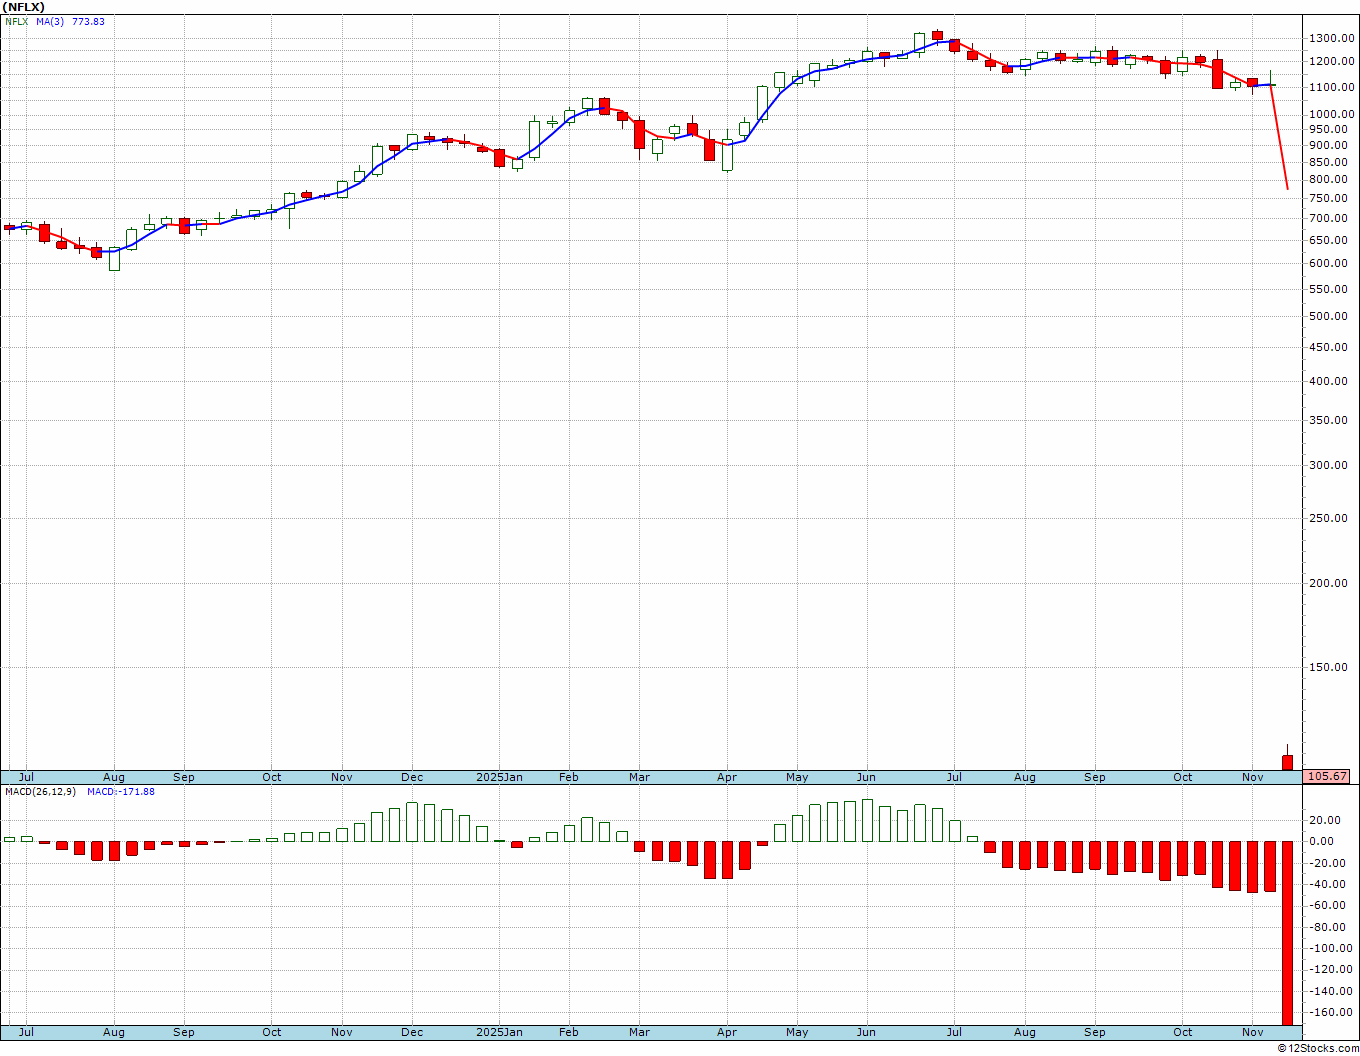
Task: Select the NFLX legend label
Action: point(16,22)
